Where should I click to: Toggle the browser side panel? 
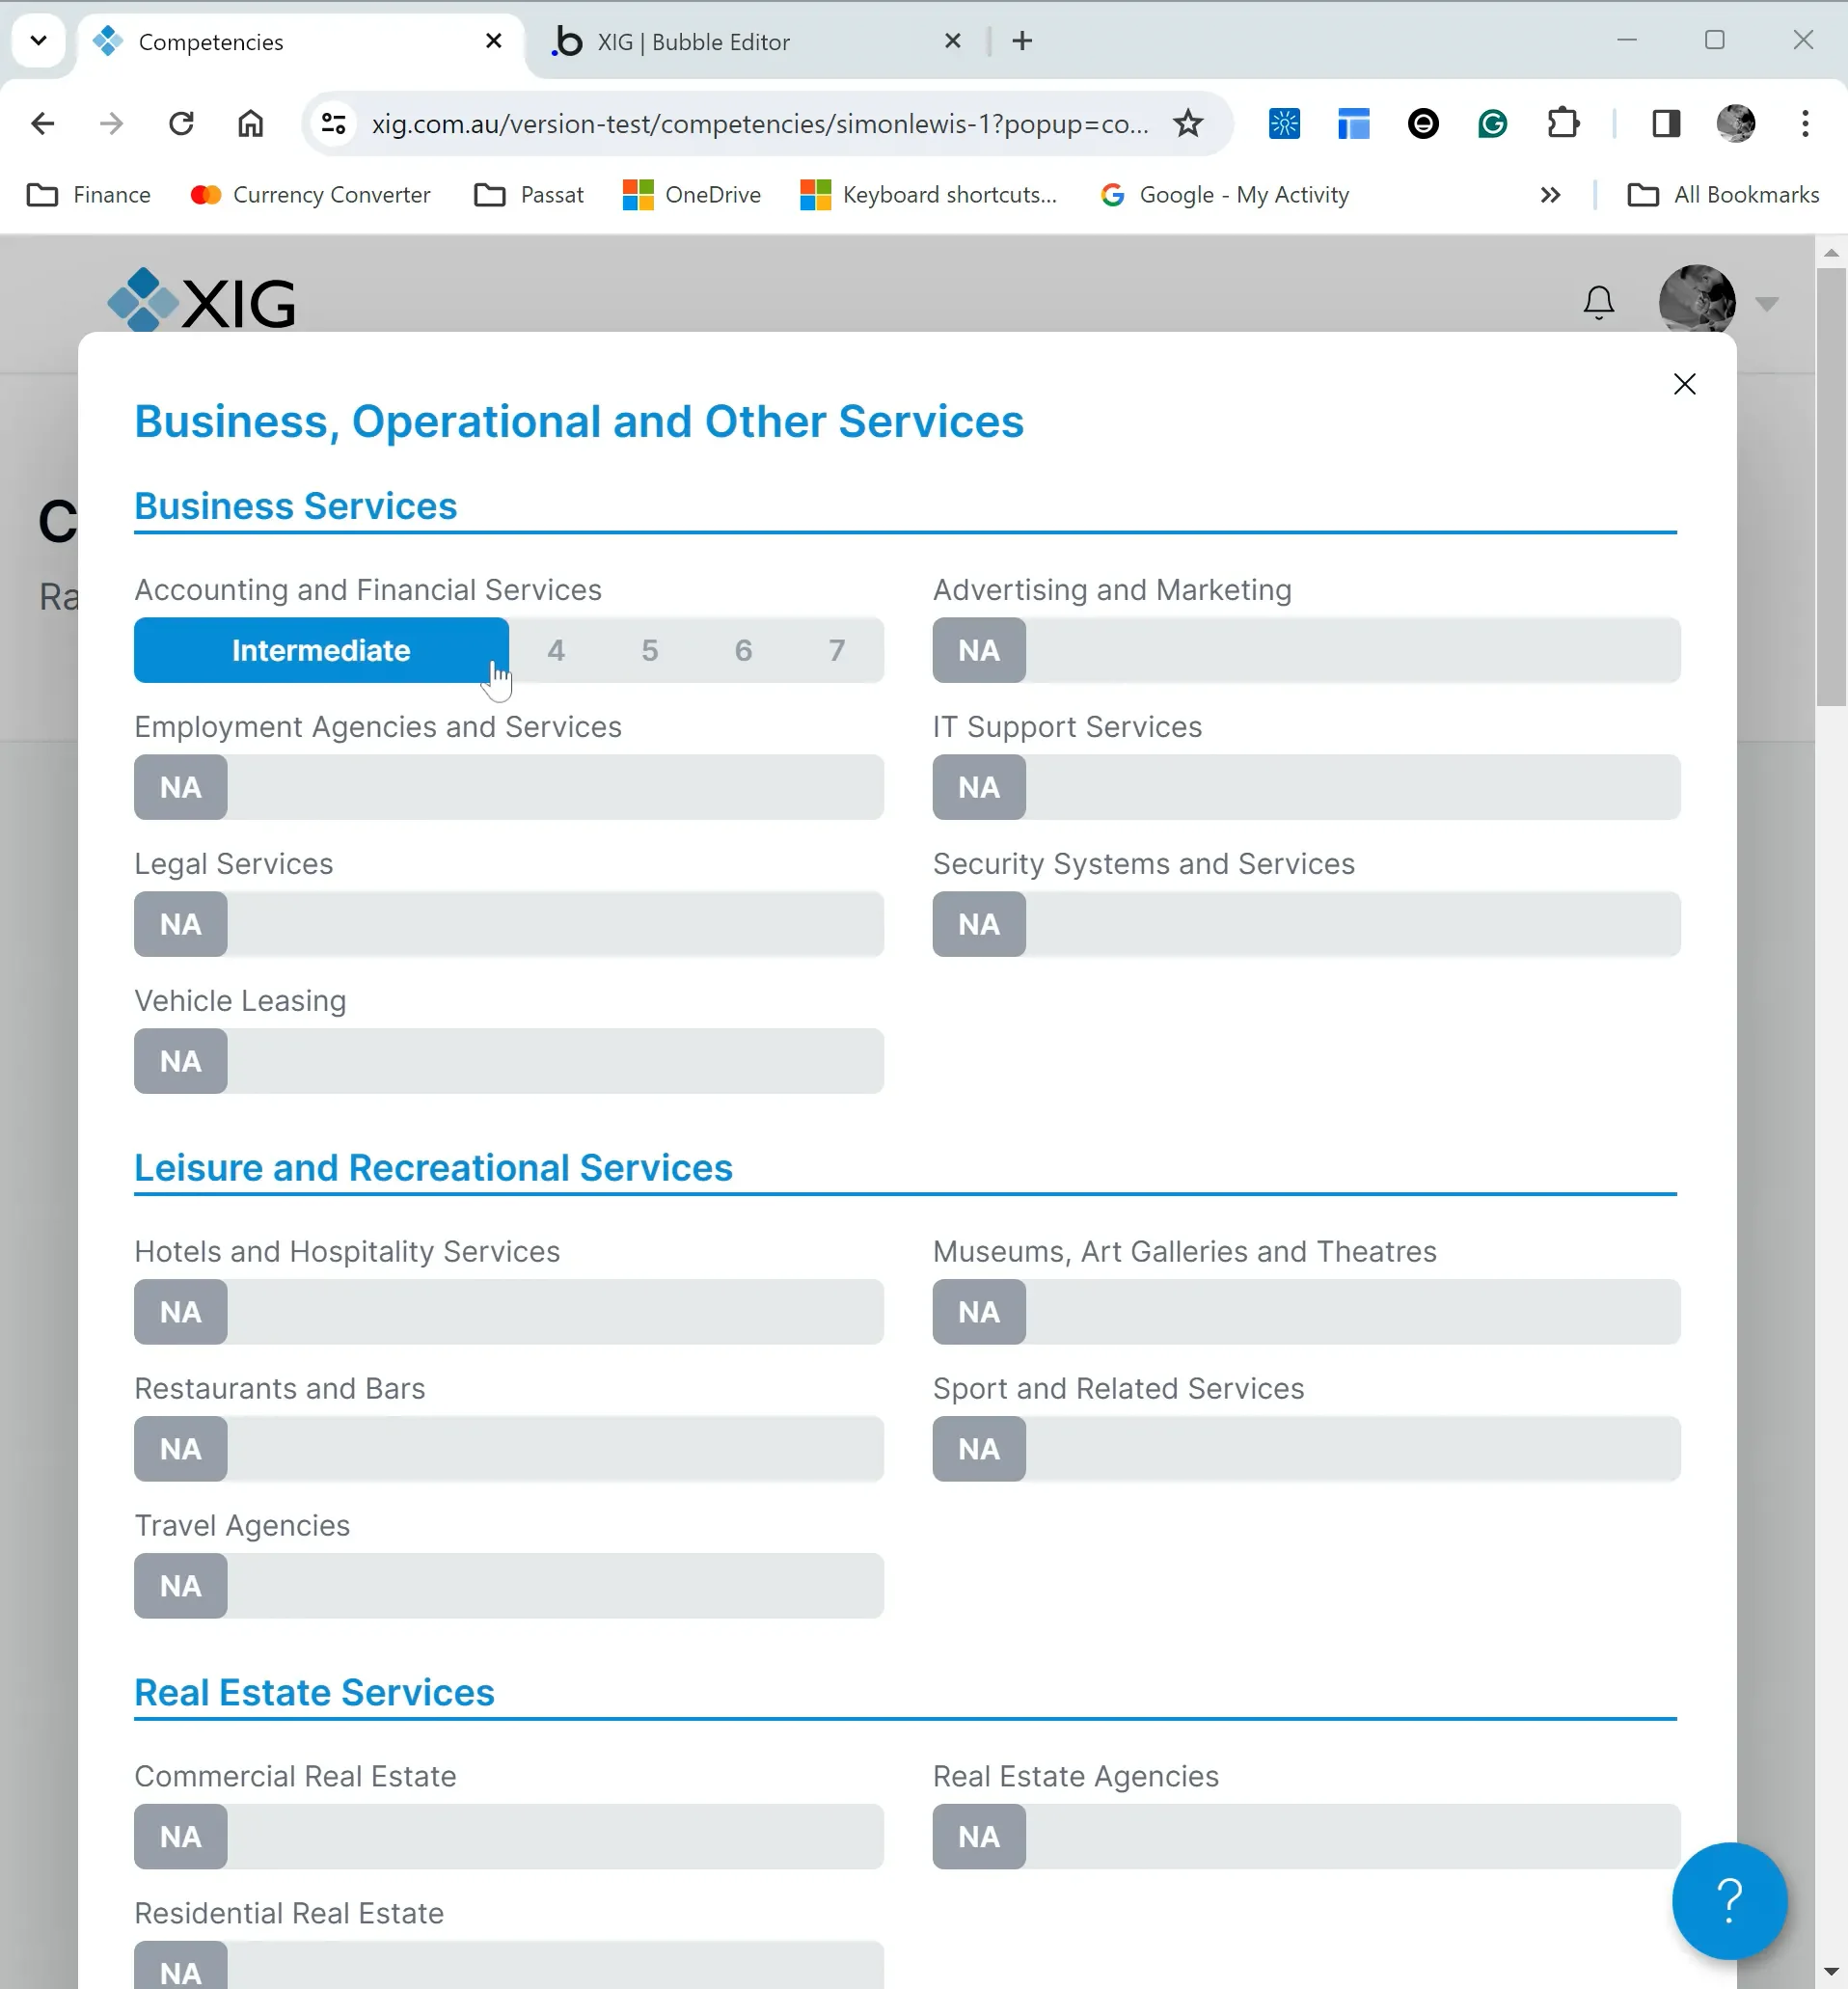click(x=1666, y=123)
